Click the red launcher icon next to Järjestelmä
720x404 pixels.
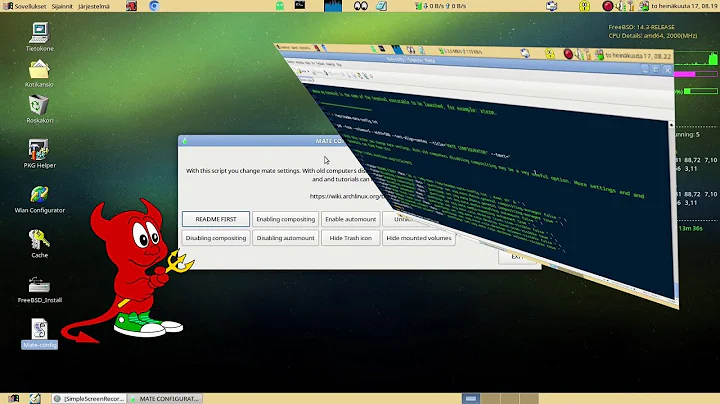pyautogui.click(x=131, y=6)
